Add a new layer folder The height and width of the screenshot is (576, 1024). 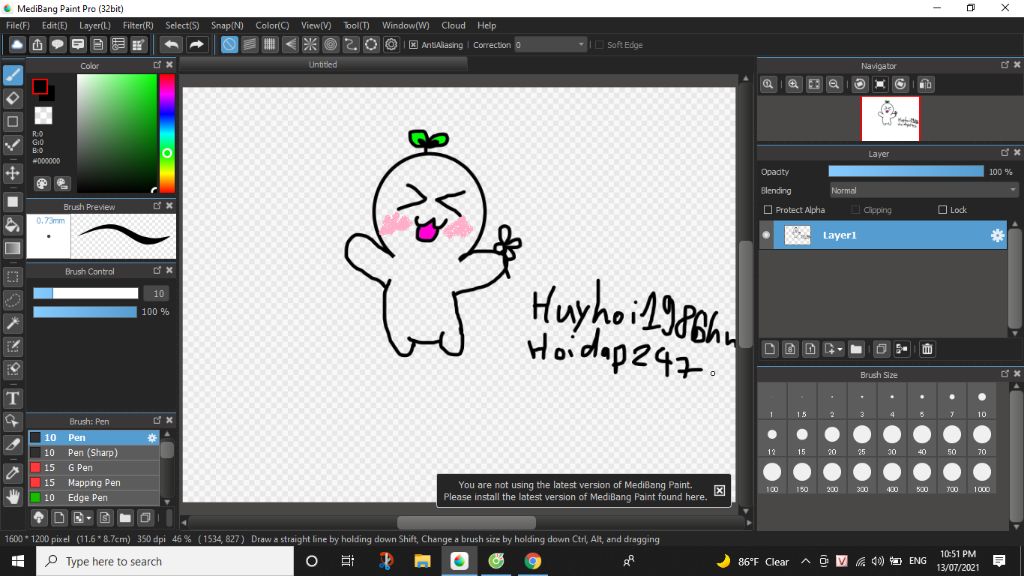(x=856, y=349)
